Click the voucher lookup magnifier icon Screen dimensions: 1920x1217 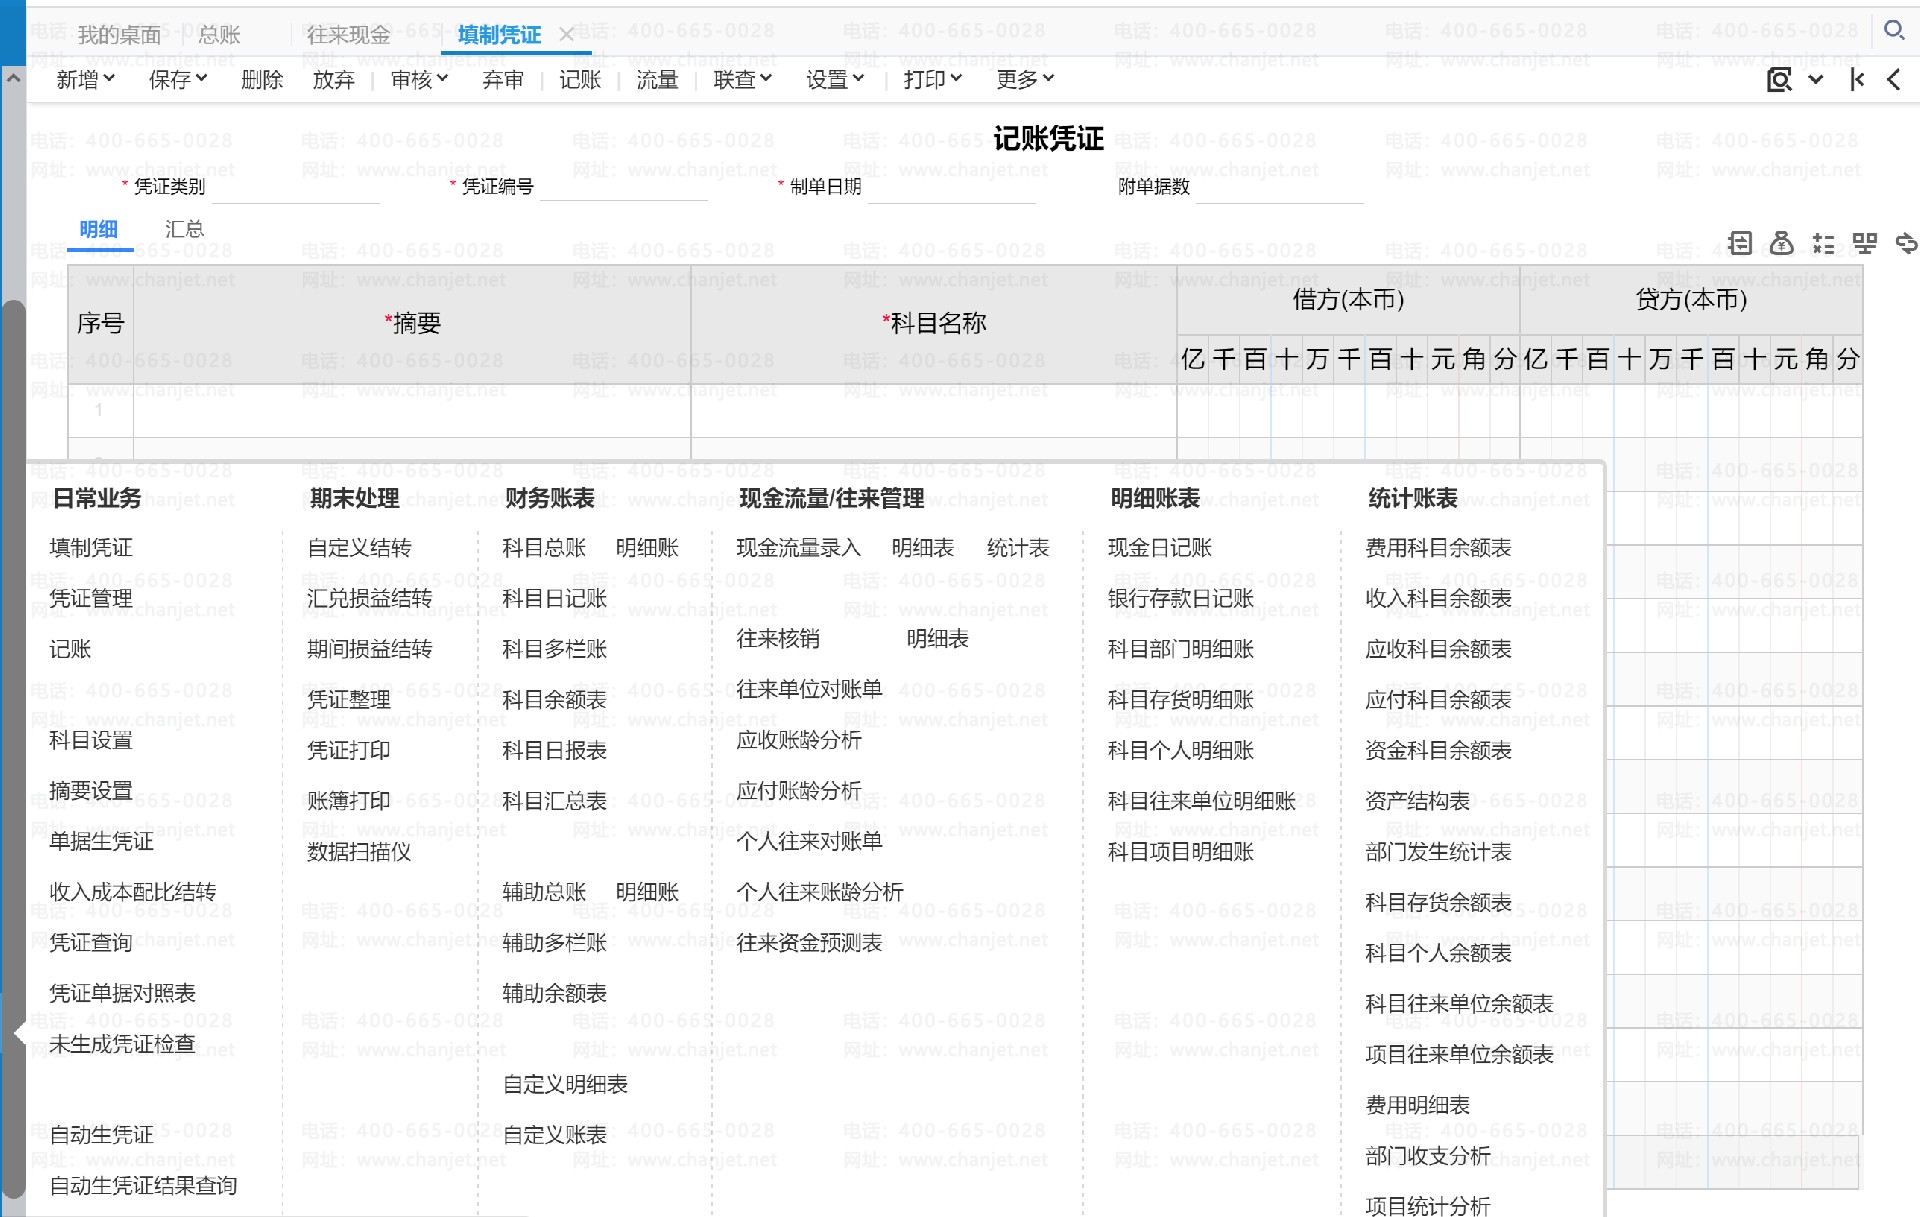coord(1779,80)
